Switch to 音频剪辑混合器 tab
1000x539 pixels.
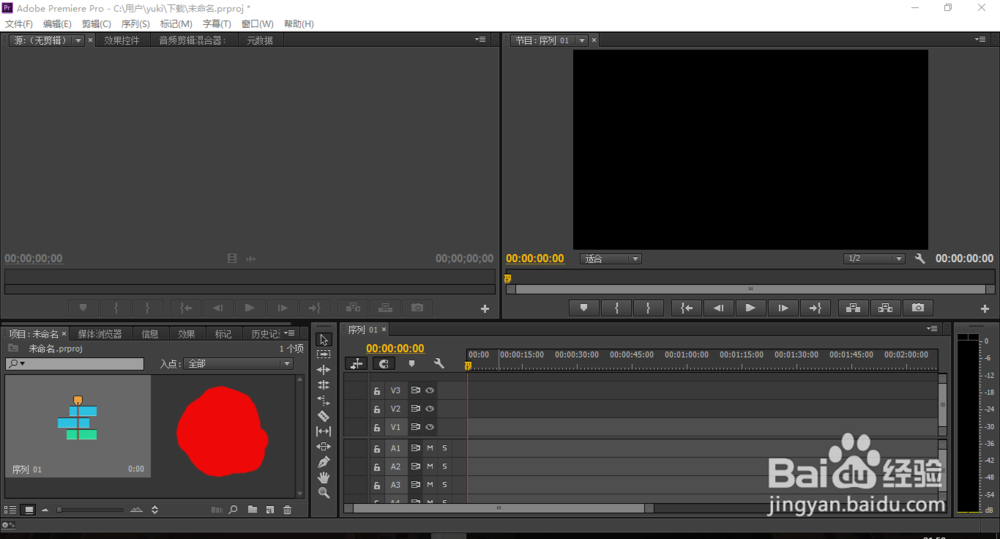pyautogui.click(x=193, y=40)
